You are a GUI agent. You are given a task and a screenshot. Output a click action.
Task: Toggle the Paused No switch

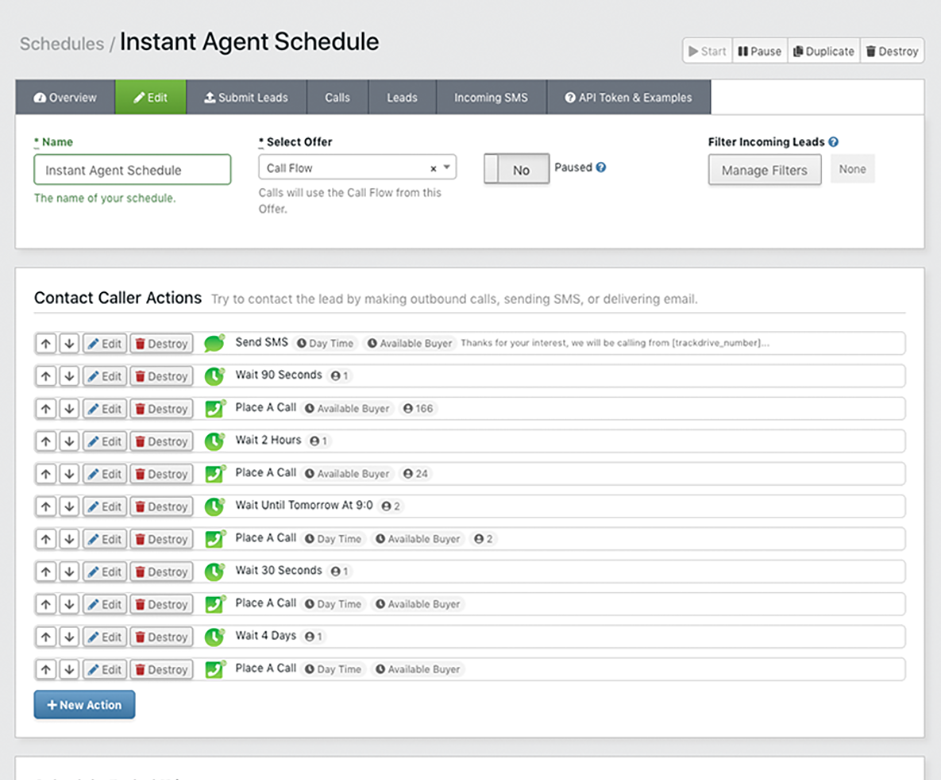517,169
